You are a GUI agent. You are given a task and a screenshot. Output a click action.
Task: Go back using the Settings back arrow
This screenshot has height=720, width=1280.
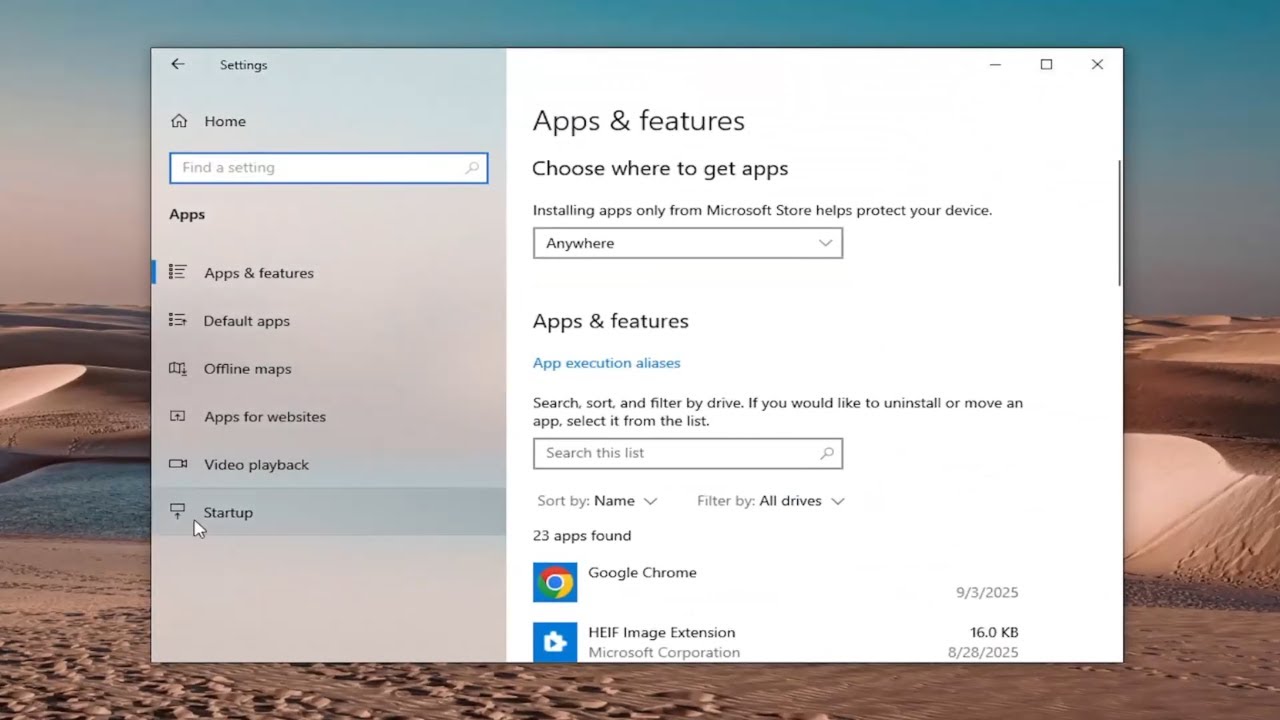[178, 64]
